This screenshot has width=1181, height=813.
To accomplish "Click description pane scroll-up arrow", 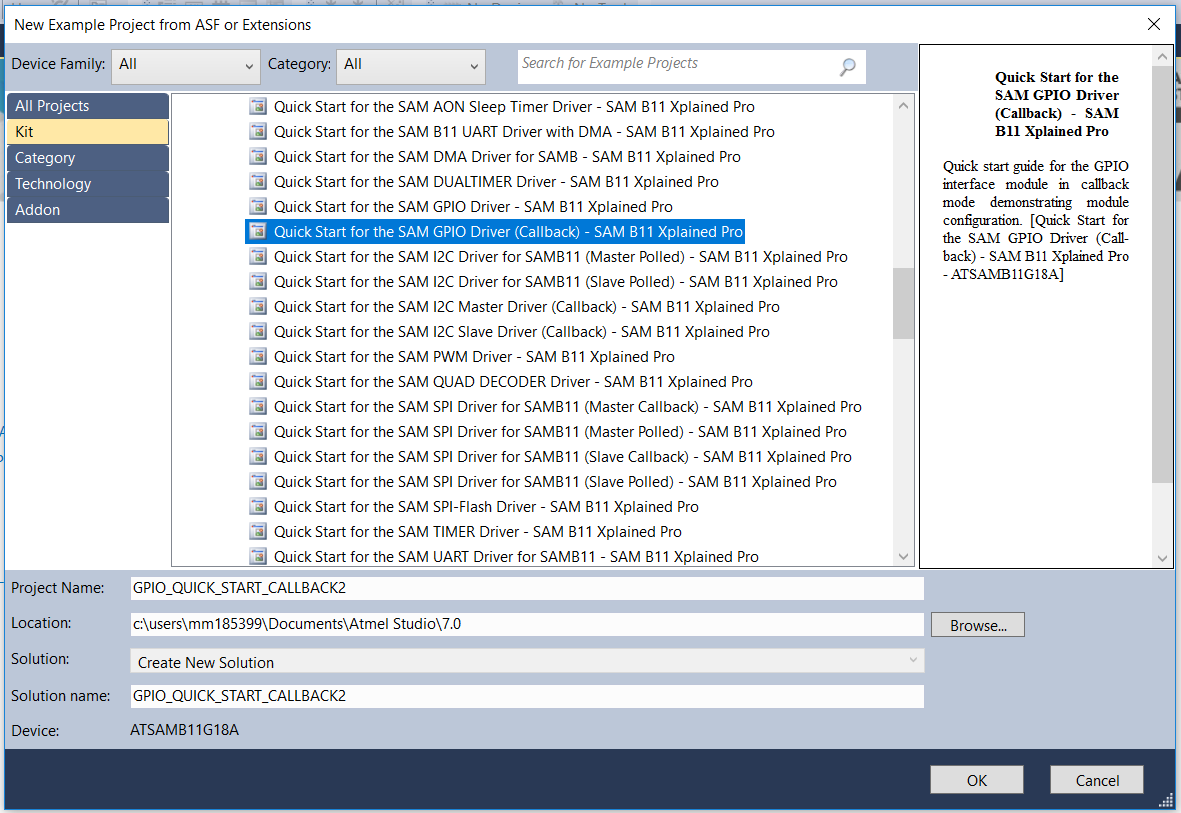I will click(x=1161, y=57).
